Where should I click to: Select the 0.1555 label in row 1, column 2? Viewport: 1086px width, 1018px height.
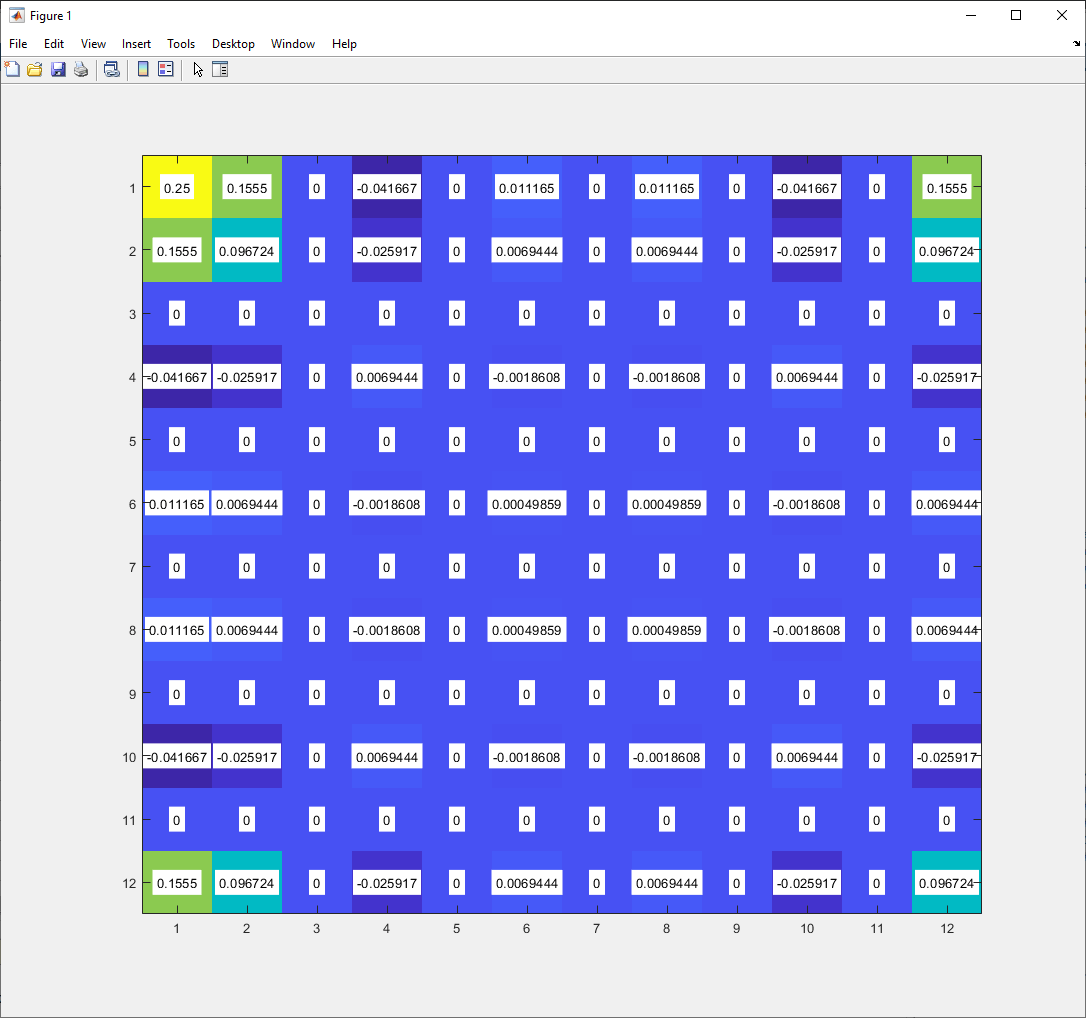click(247, 188)
